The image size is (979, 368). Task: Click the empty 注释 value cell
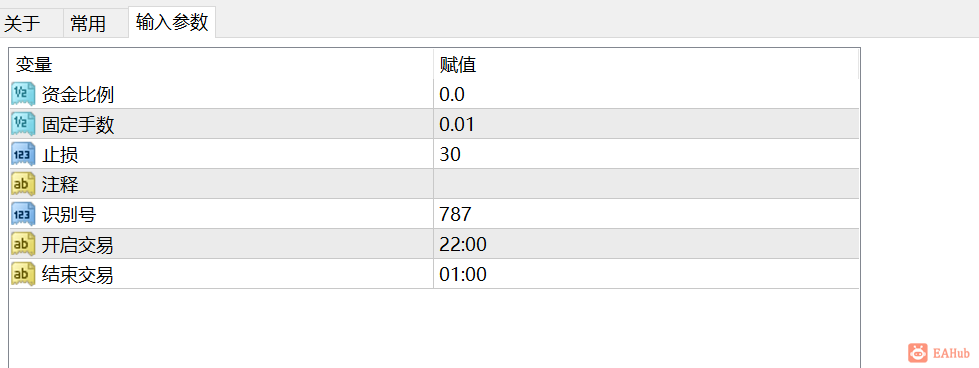646,184
